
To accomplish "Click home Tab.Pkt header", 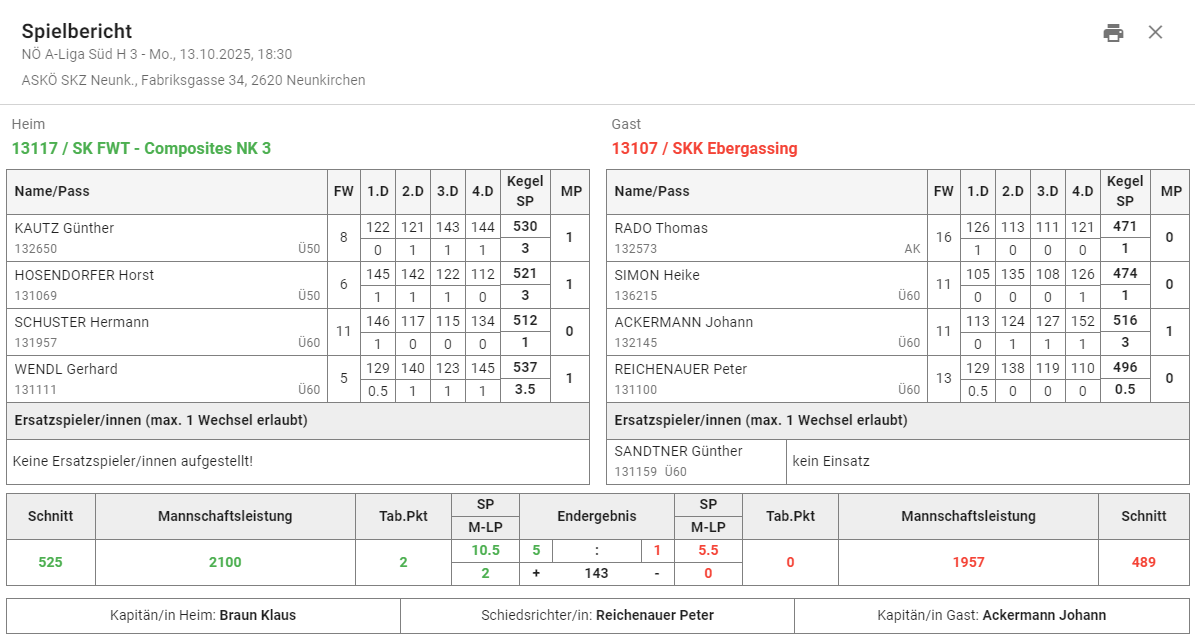I will click(x=403, y=516).
